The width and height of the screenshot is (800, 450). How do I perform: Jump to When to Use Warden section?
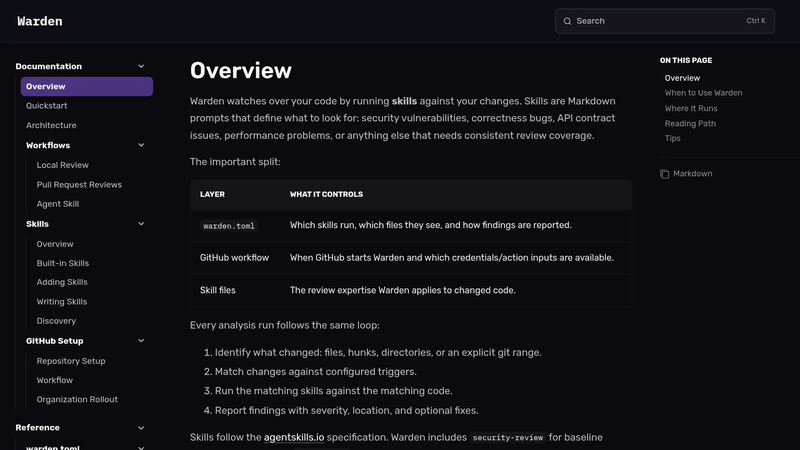click(x=703, y=93)
